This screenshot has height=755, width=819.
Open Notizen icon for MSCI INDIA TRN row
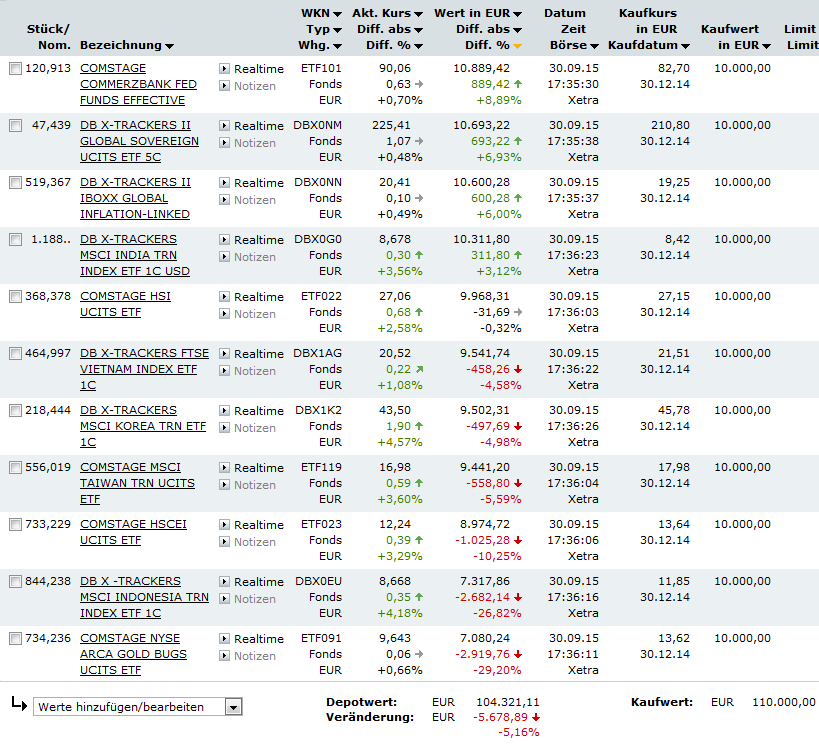click(224, 257)
